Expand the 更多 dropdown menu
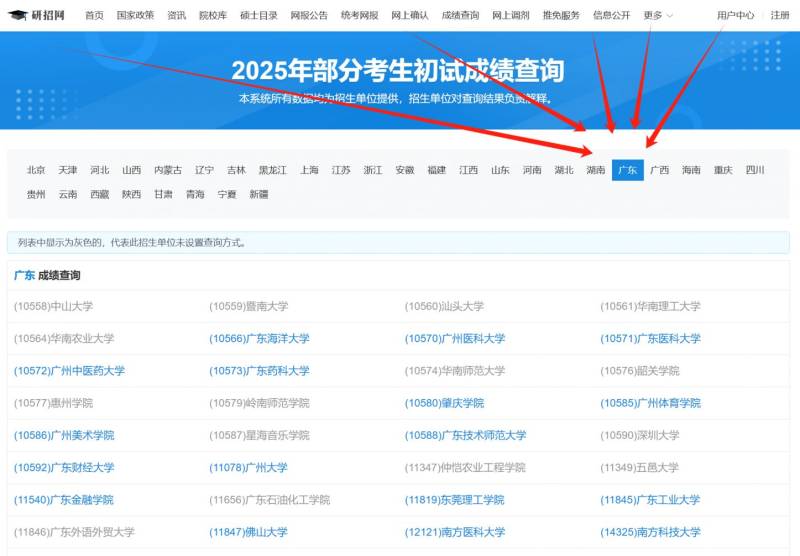Image resolution: width=800 pixels, height=556 pixels. click(x=658, y=15)
